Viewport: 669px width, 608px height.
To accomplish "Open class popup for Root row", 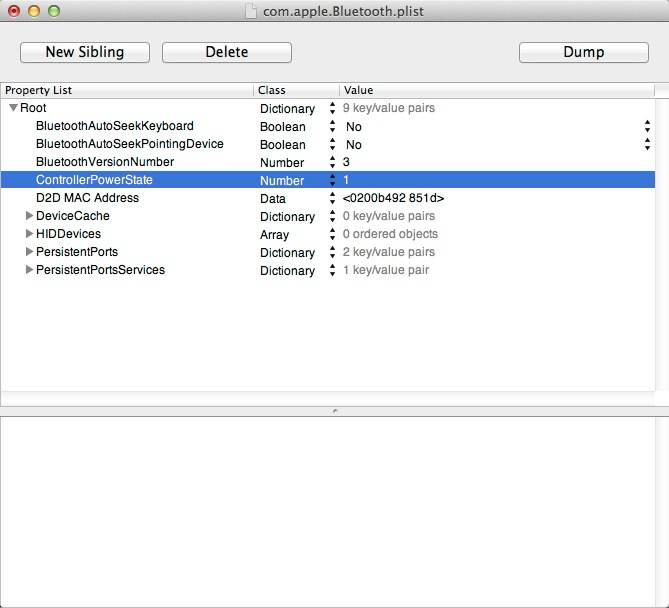I will coord(332,109).
